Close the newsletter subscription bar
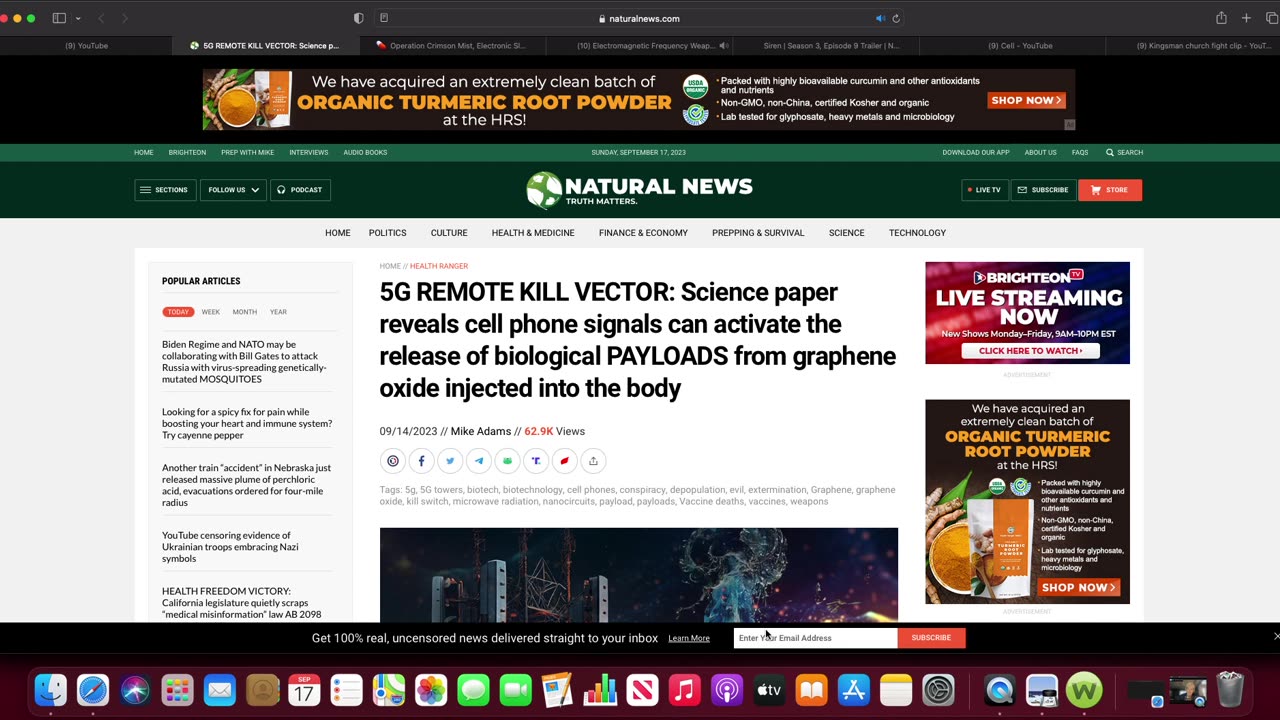This screenshot has height=720, width=1280. 1276,636
